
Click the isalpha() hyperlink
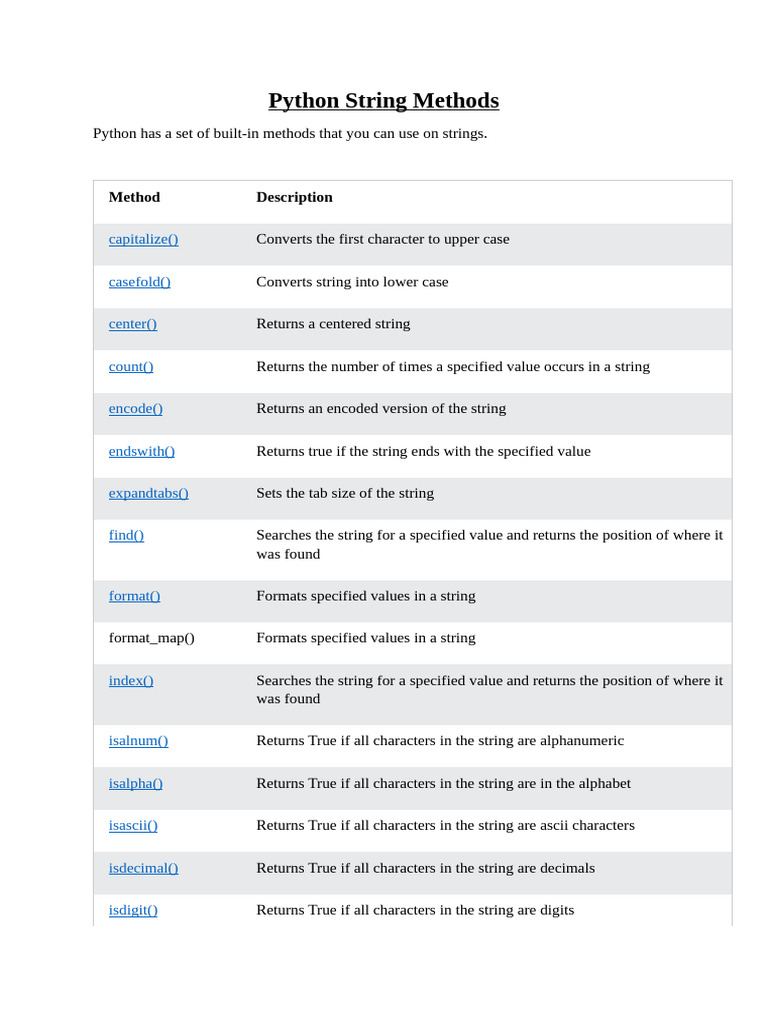135,783
